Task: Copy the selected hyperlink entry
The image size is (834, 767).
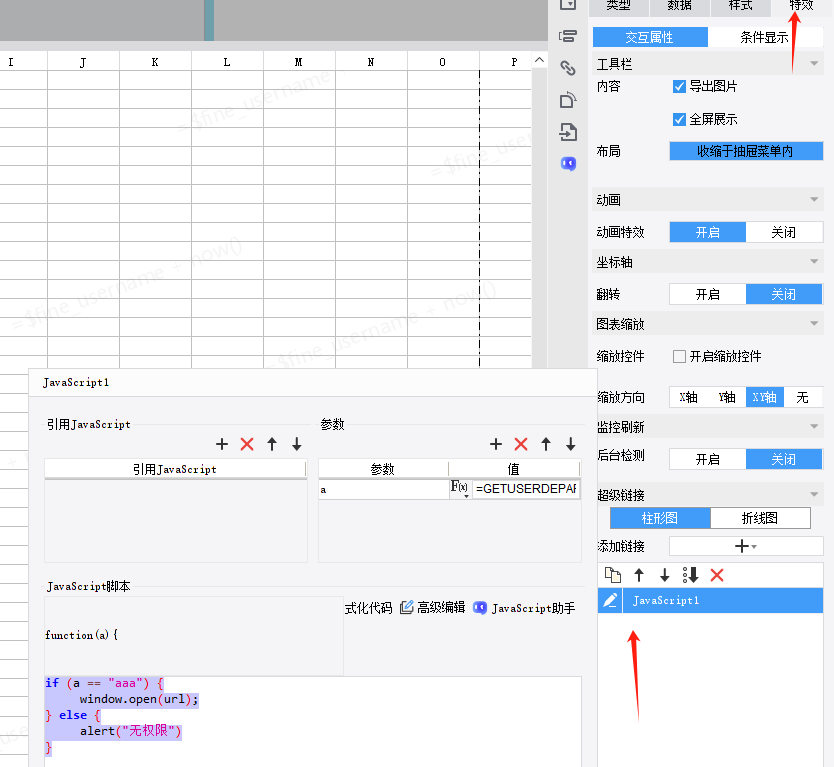Action: click(x=613, y=575)
